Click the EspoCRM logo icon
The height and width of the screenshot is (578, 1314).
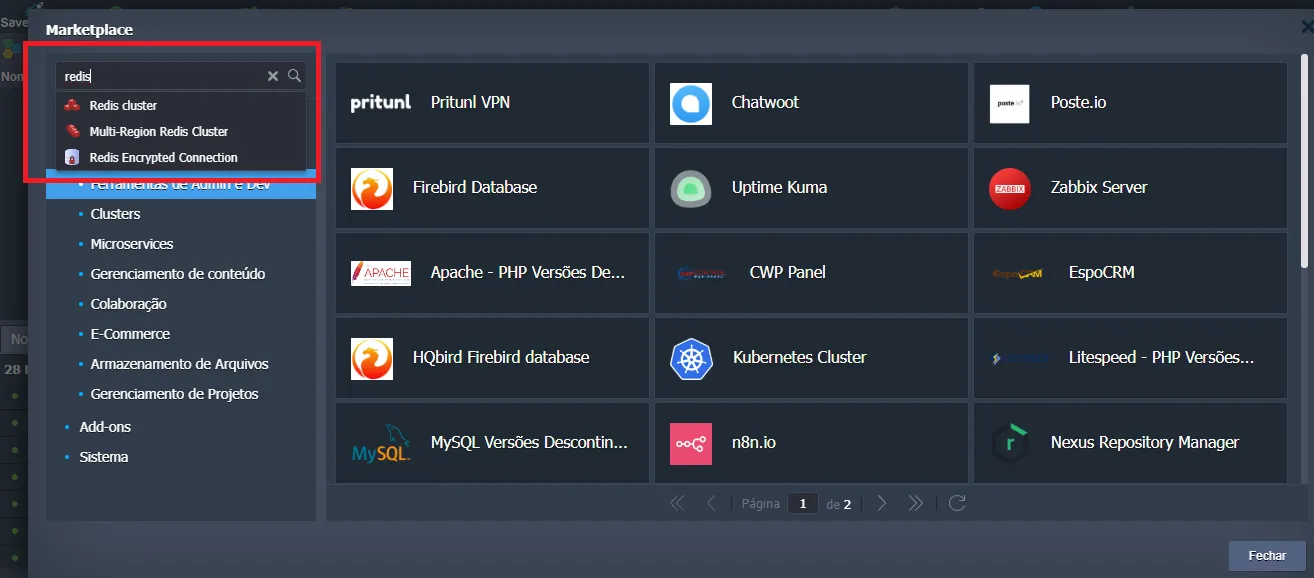click(x=1019, y=273)
